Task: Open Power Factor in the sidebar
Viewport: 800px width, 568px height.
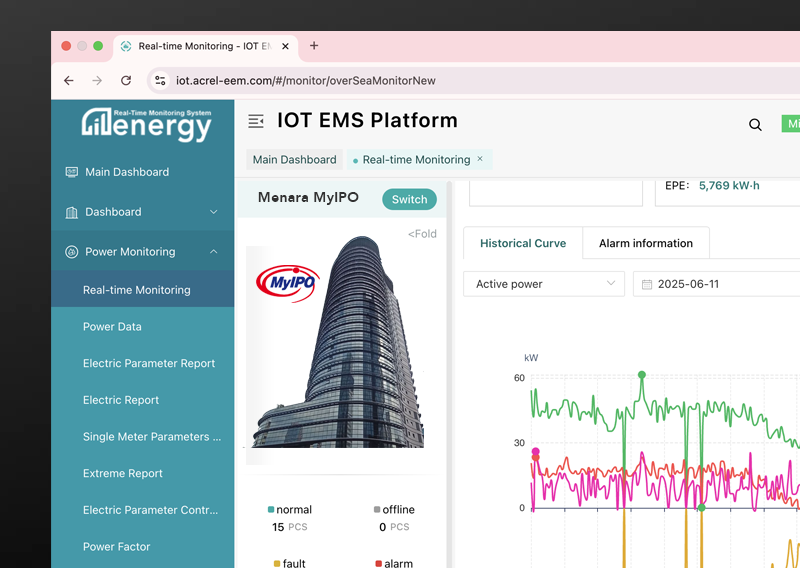Action: pos(142,547)
